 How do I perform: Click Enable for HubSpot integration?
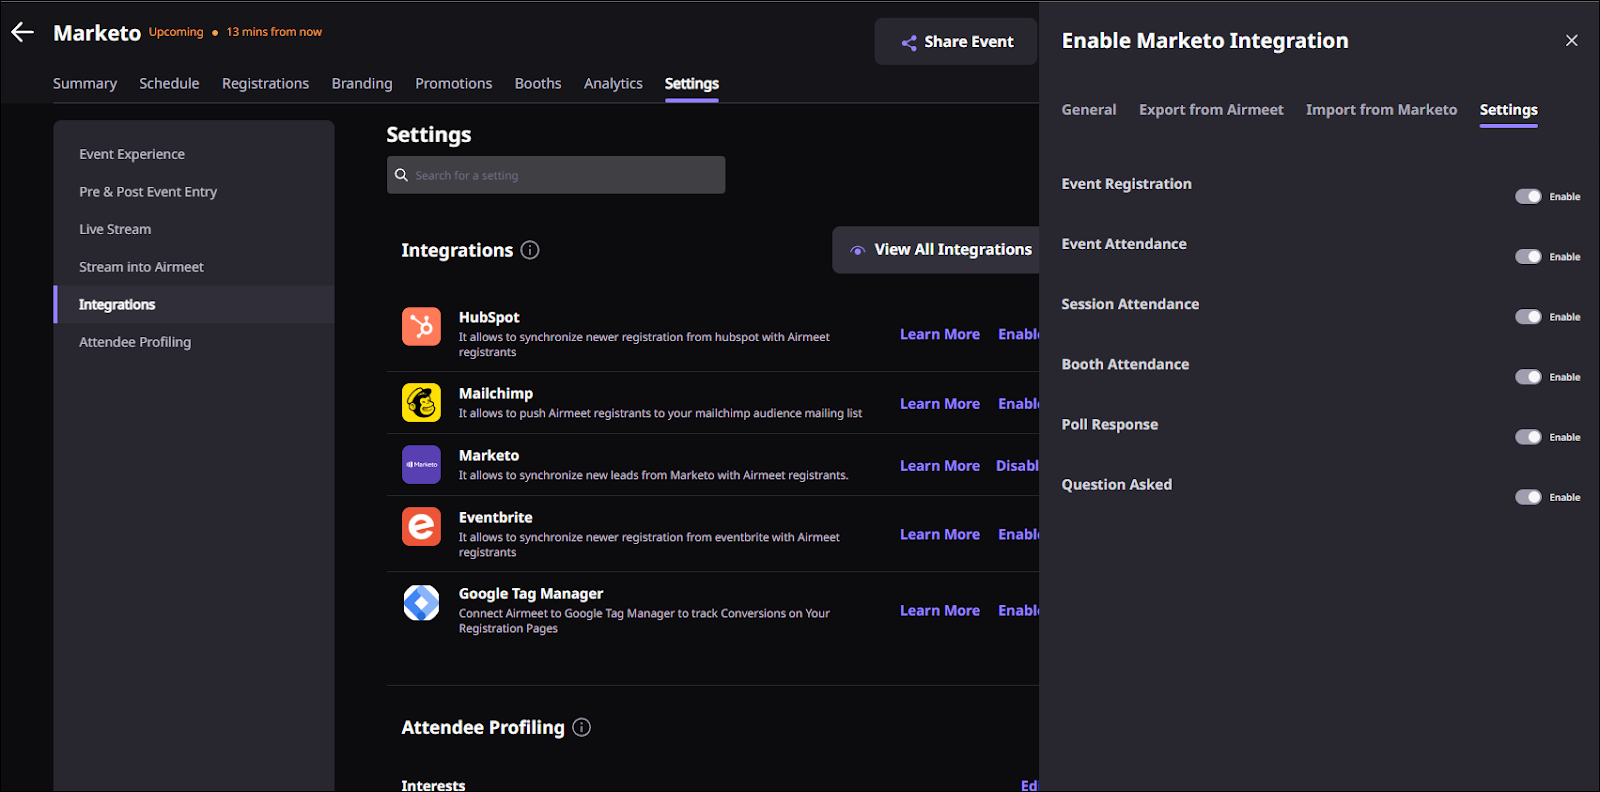click(1018, 334)
